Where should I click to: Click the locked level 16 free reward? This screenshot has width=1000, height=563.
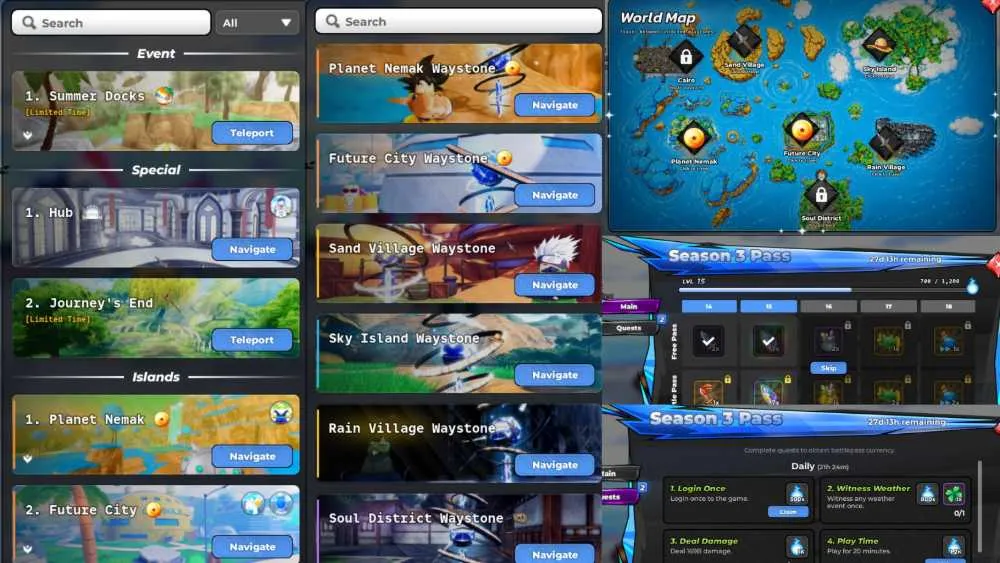point(828,341)
